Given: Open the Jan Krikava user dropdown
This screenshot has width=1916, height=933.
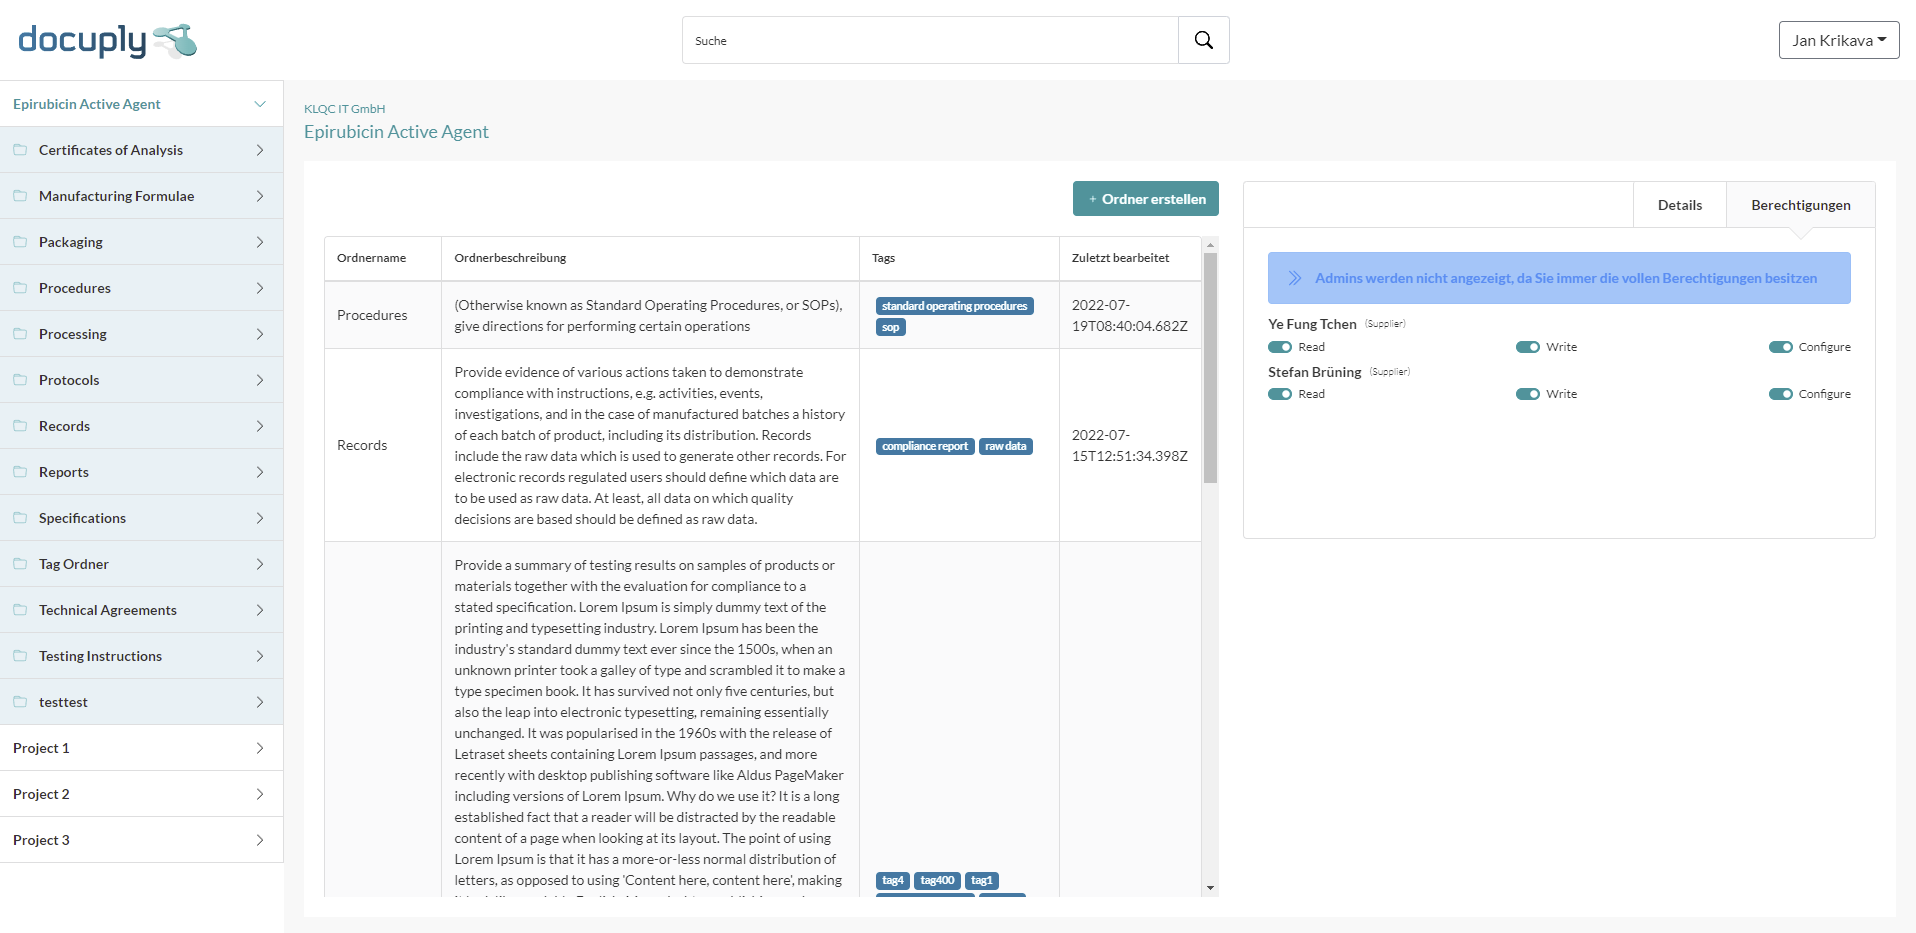Looking at the screenshot, I should point(1838,40).
